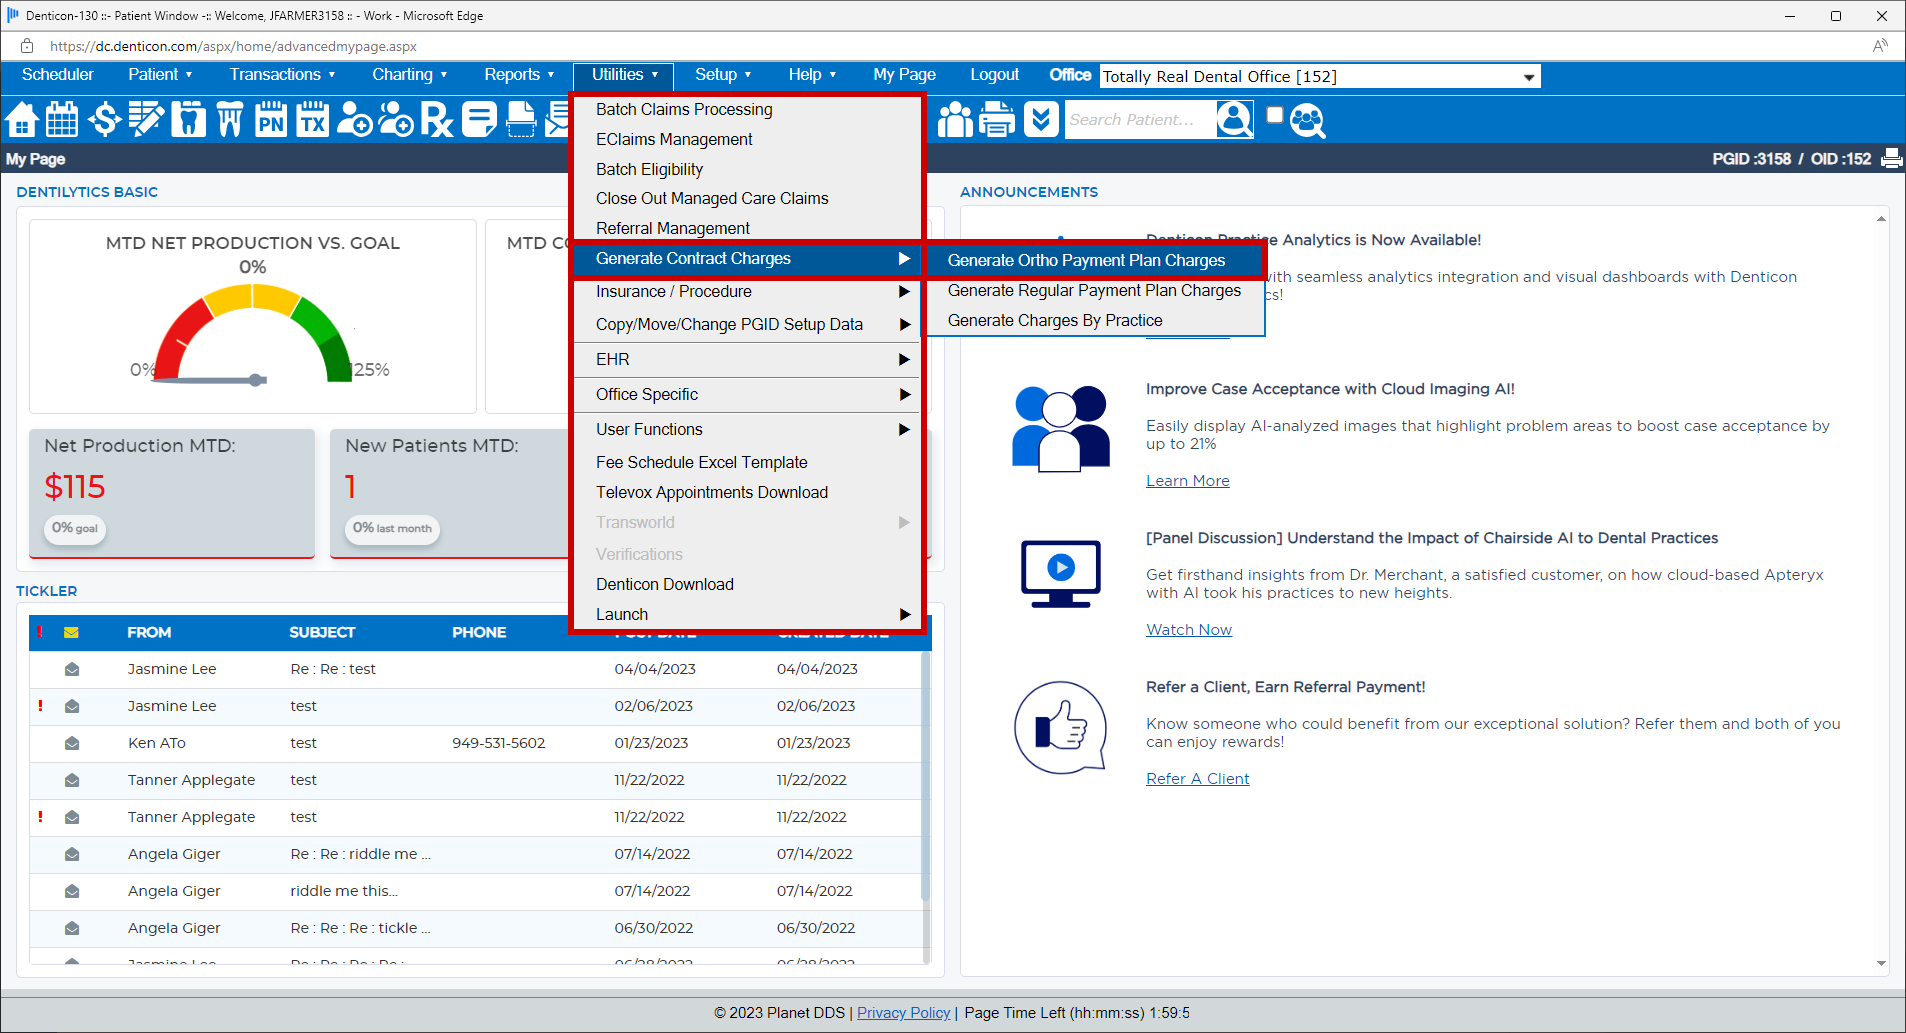Viewport: 1906px width, 1033px height.
Task: Go to My Page in the nav bar
Action: tap(904, 75)
